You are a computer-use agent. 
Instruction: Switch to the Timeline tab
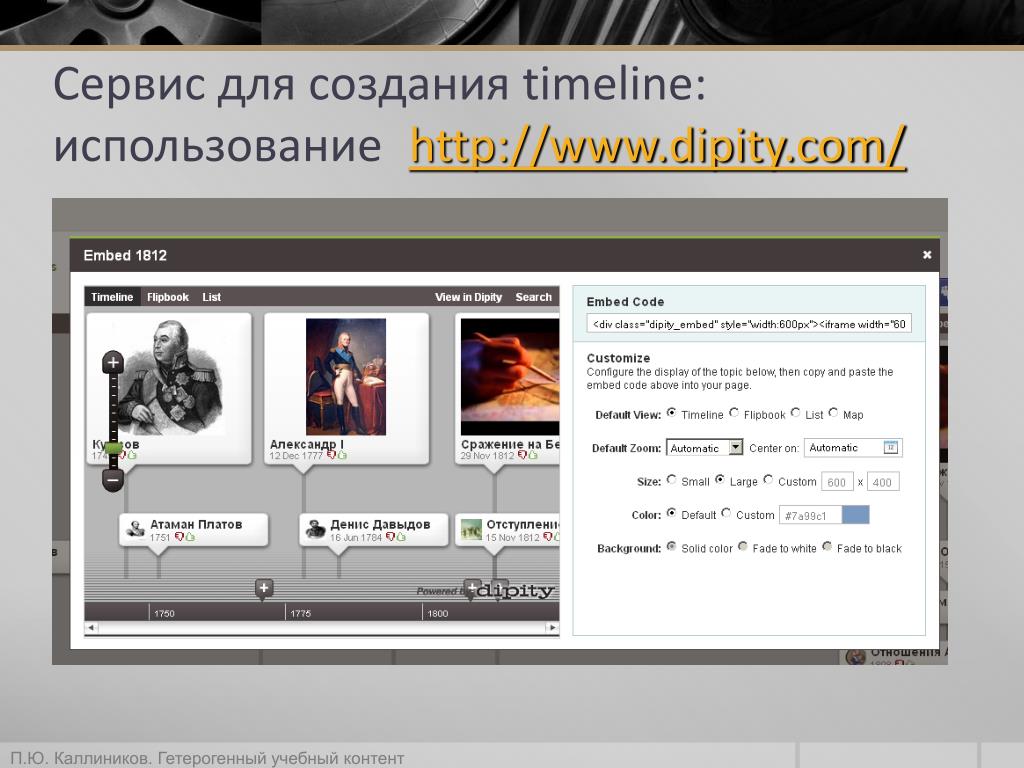pyautogui.click(x=112, y=297)
